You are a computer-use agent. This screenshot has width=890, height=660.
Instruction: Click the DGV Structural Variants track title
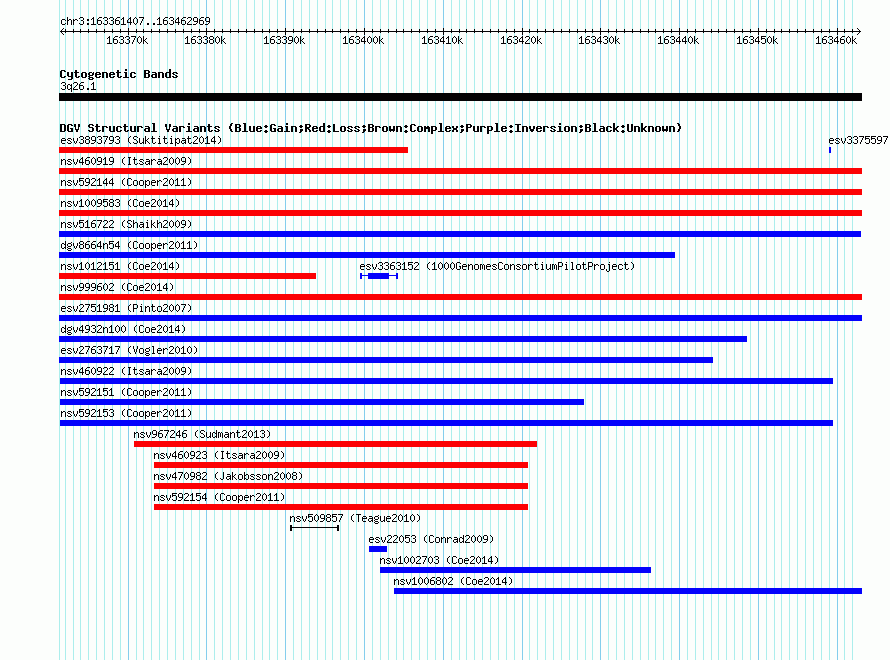click(371, 128)
